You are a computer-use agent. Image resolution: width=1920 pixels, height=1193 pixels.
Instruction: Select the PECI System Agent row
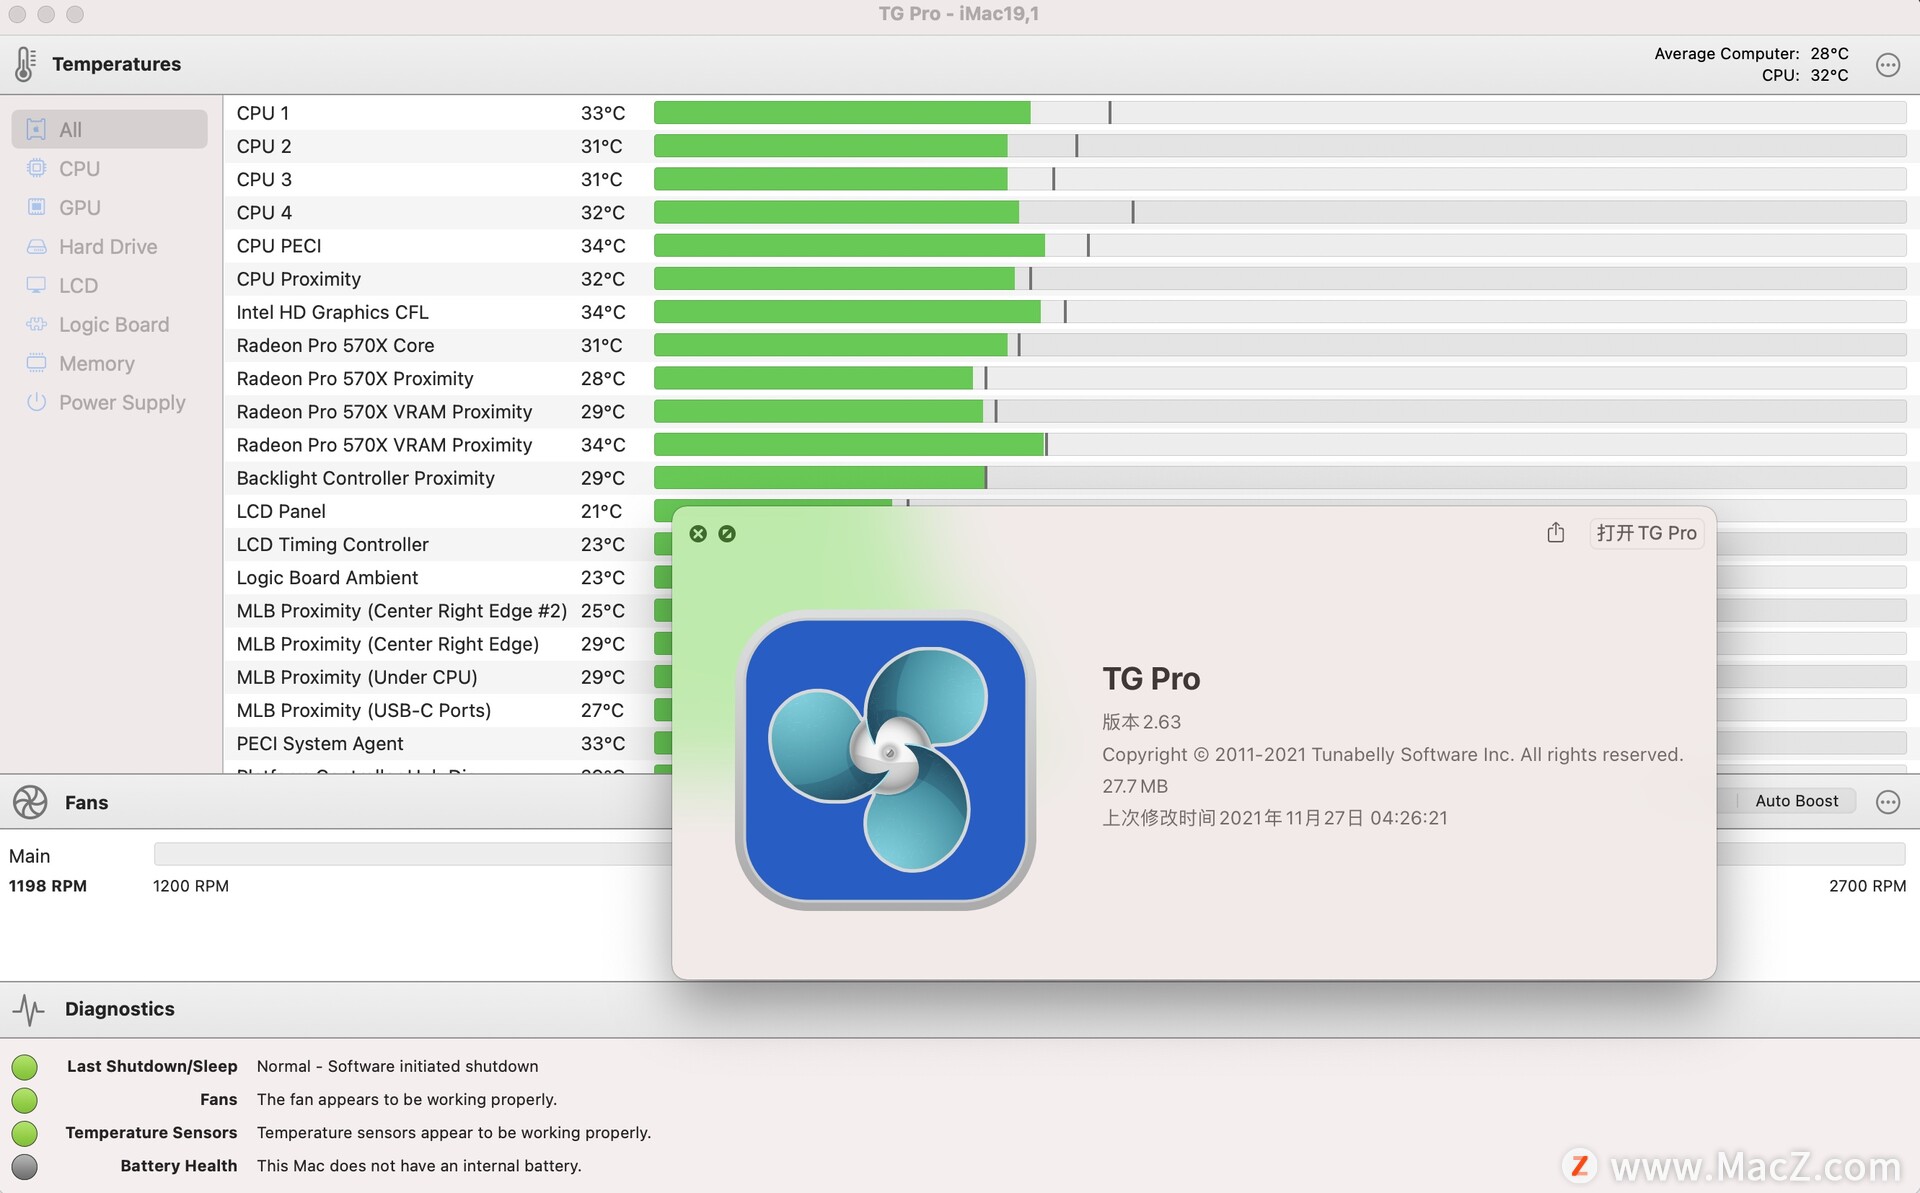click(448, 743)
